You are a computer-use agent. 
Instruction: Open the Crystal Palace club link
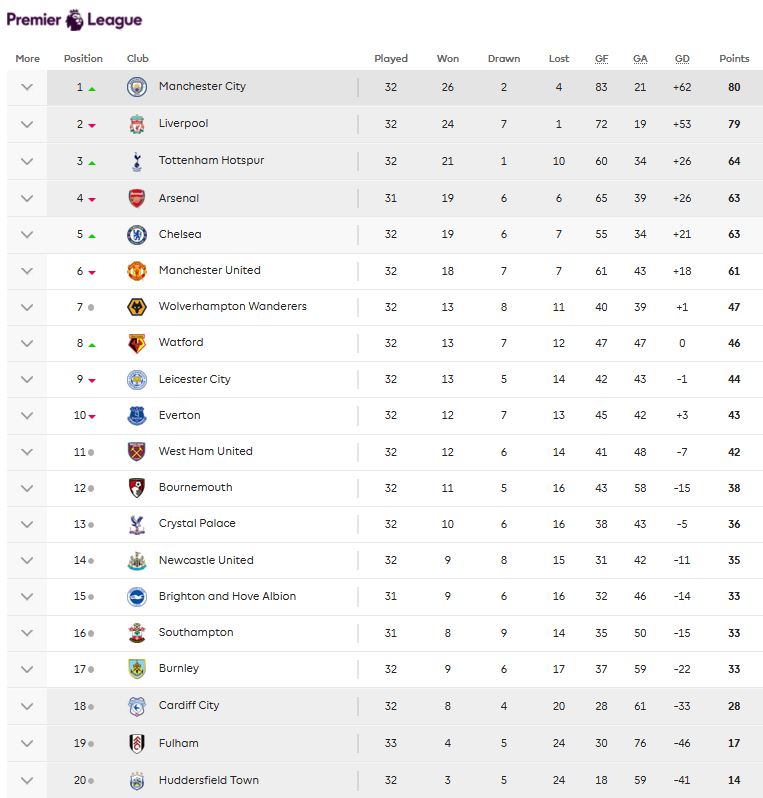197,523
